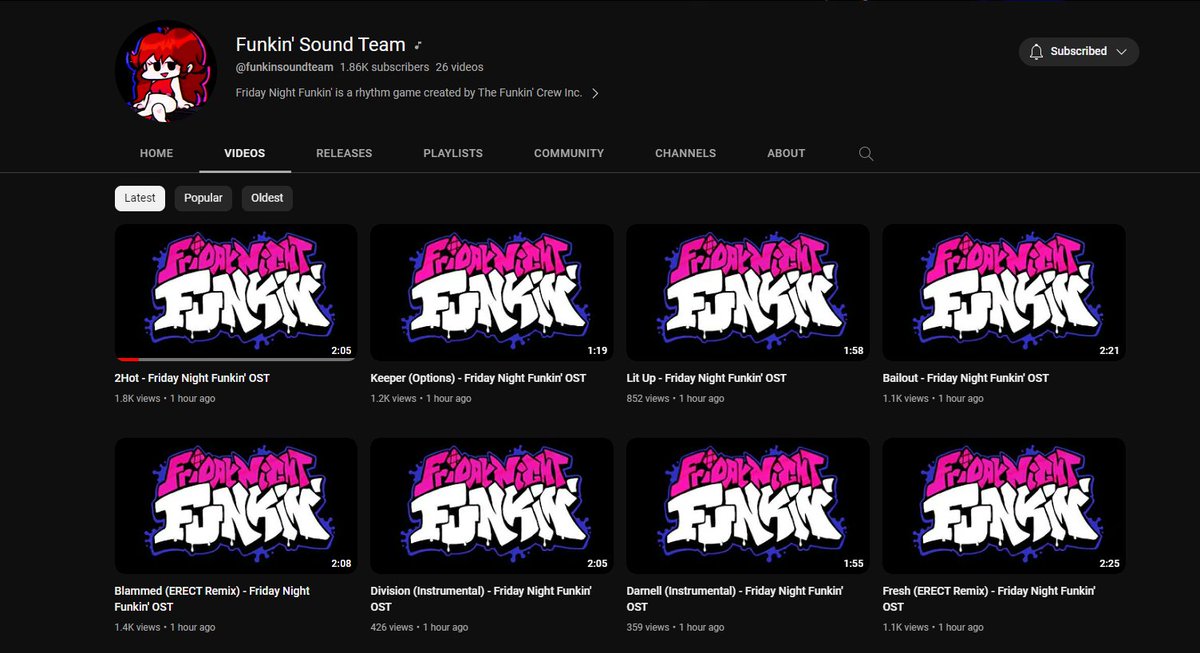Click the 2Hot - Friday Night Funkin' OST title
Viewport: 1200px width, 653px height.
[192, 378]
